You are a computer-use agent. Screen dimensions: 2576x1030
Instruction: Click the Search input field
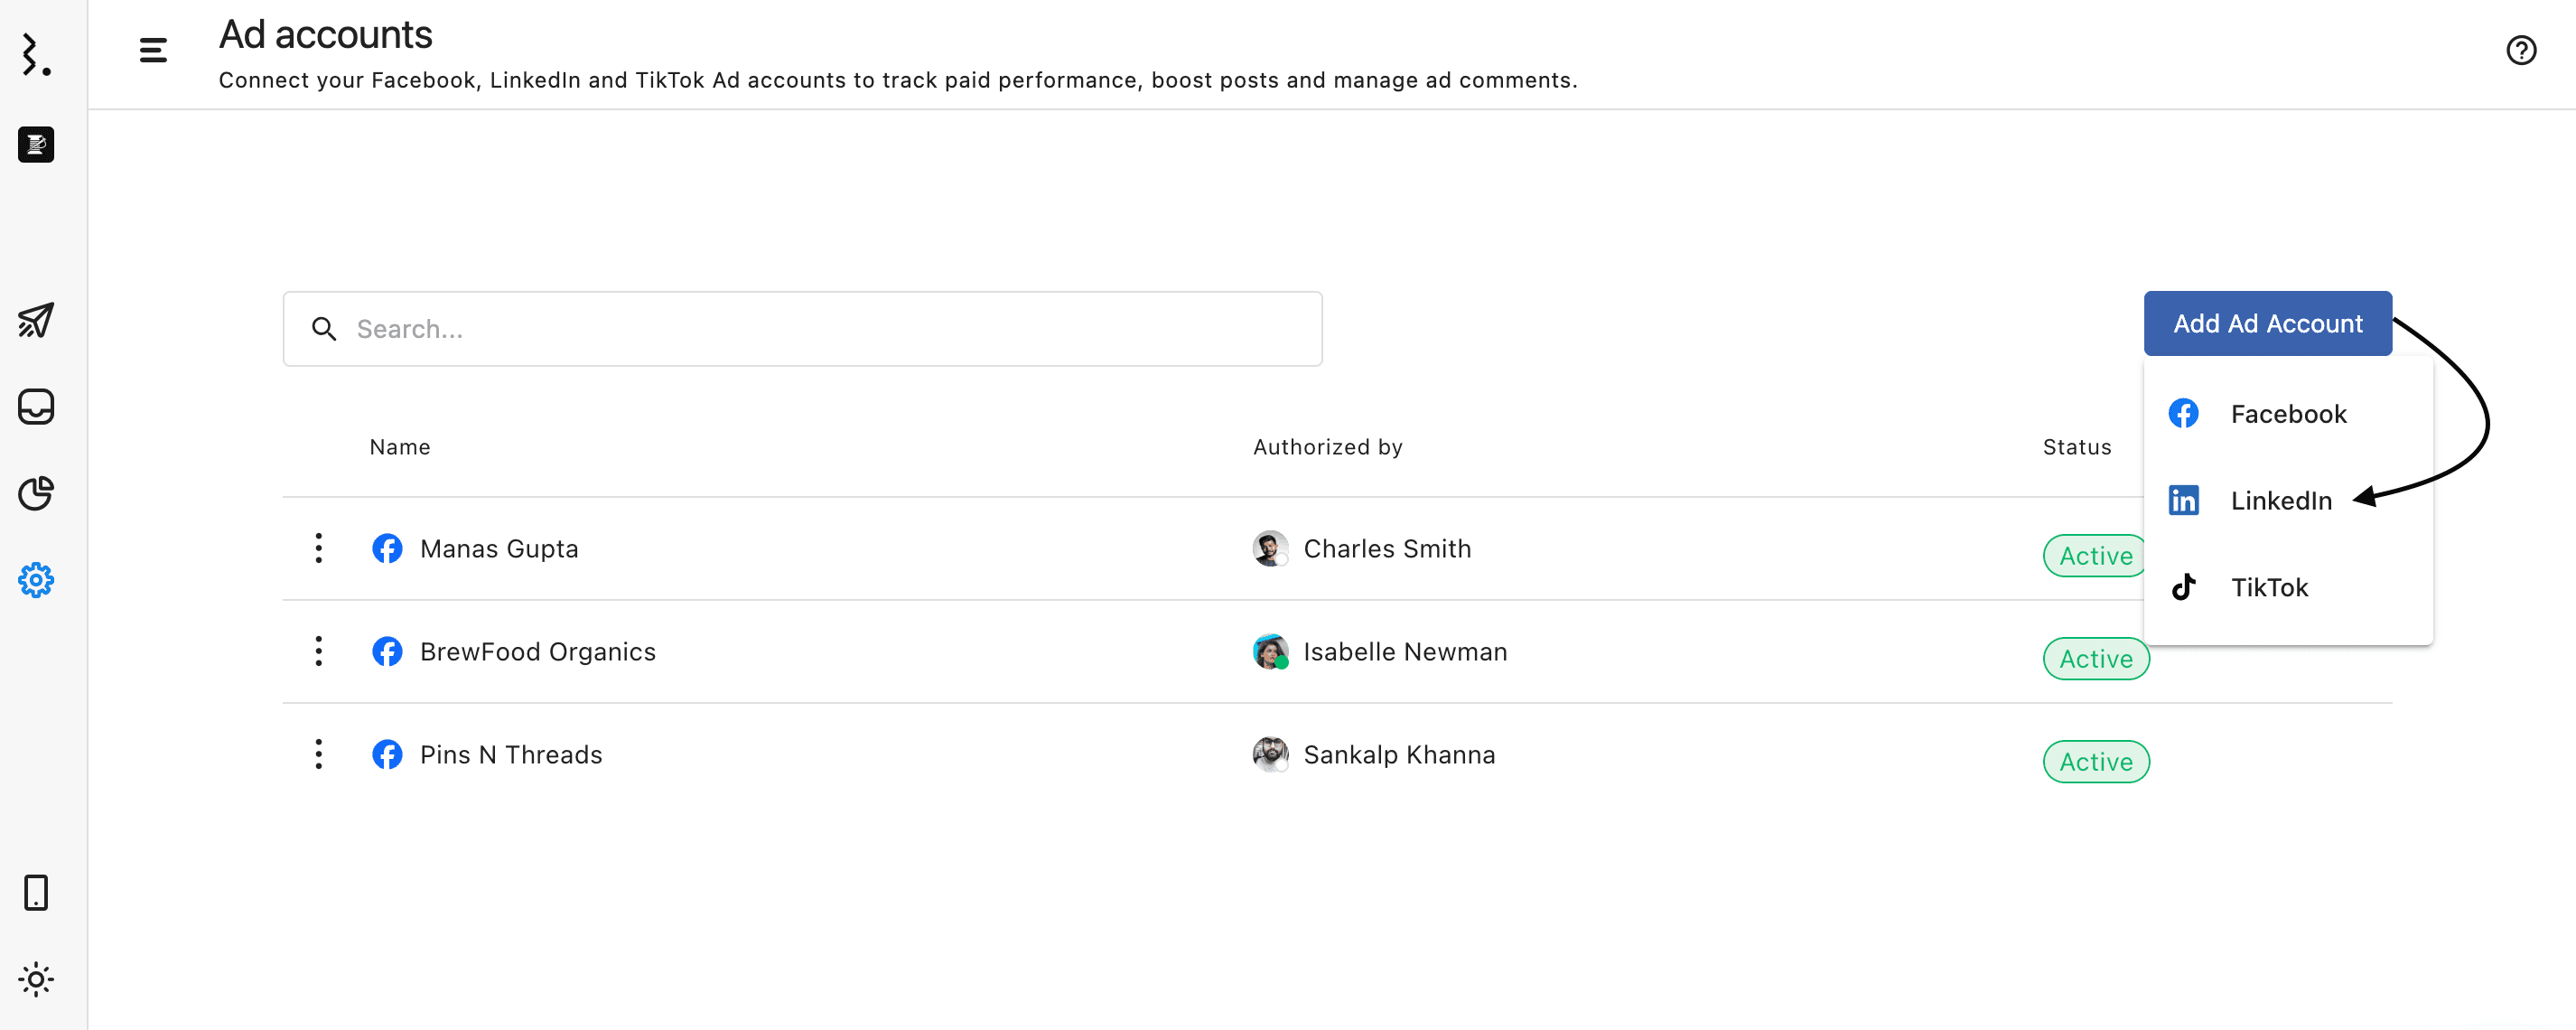coord(802,329)
